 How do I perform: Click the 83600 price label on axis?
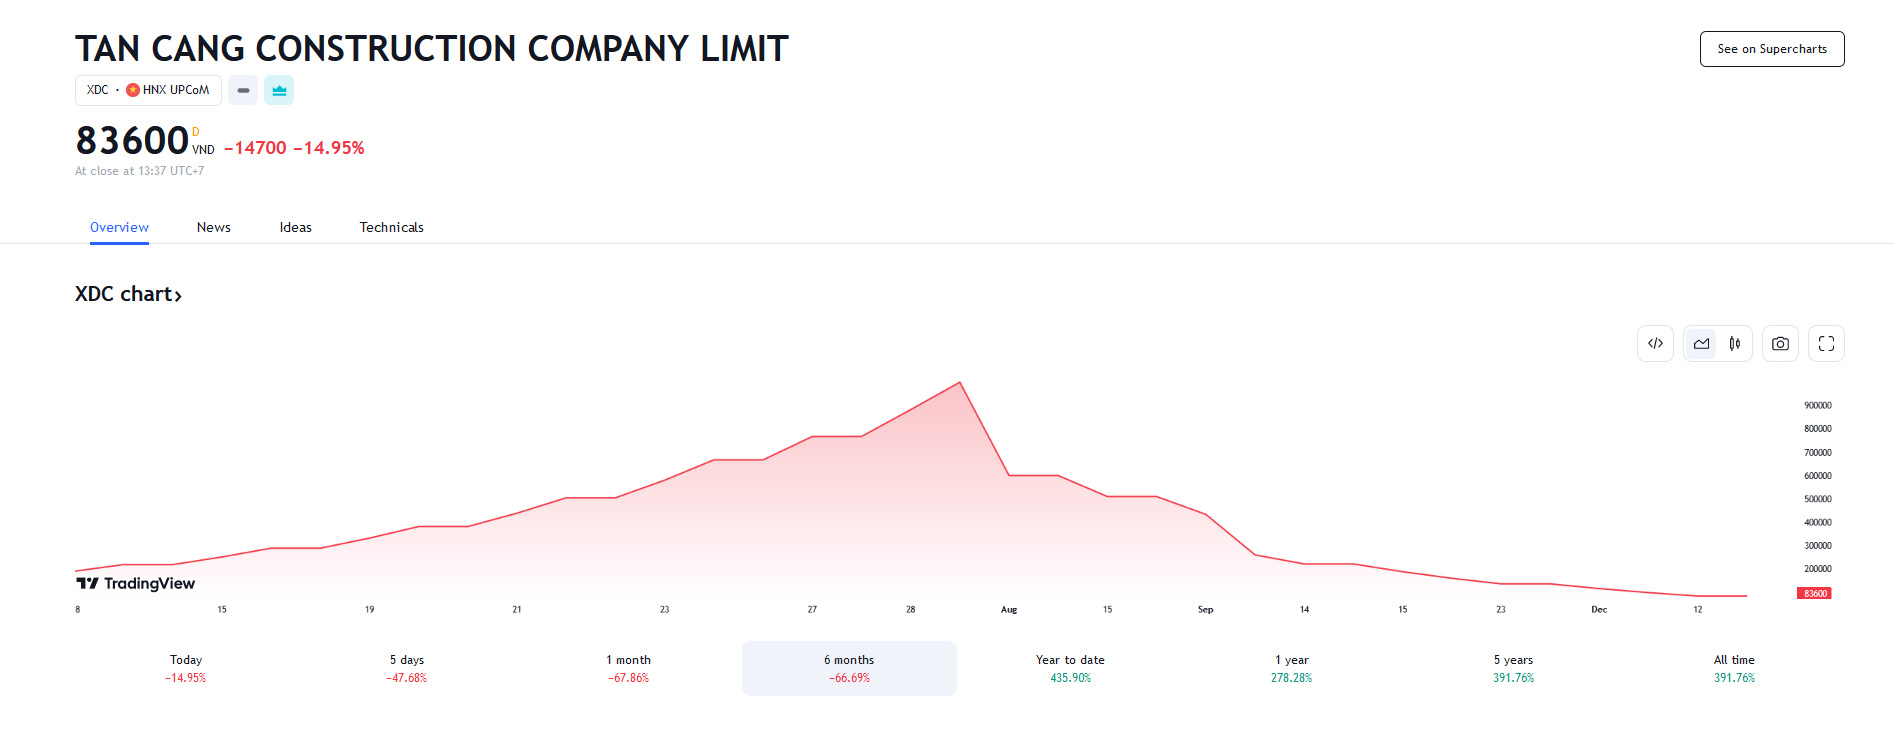(x=1815, y=593)
